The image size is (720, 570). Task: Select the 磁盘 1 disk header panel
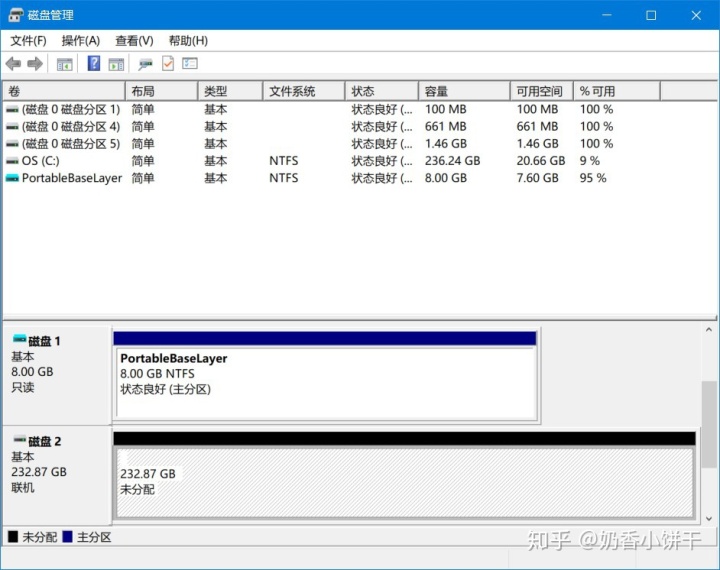tap(57, 375)
